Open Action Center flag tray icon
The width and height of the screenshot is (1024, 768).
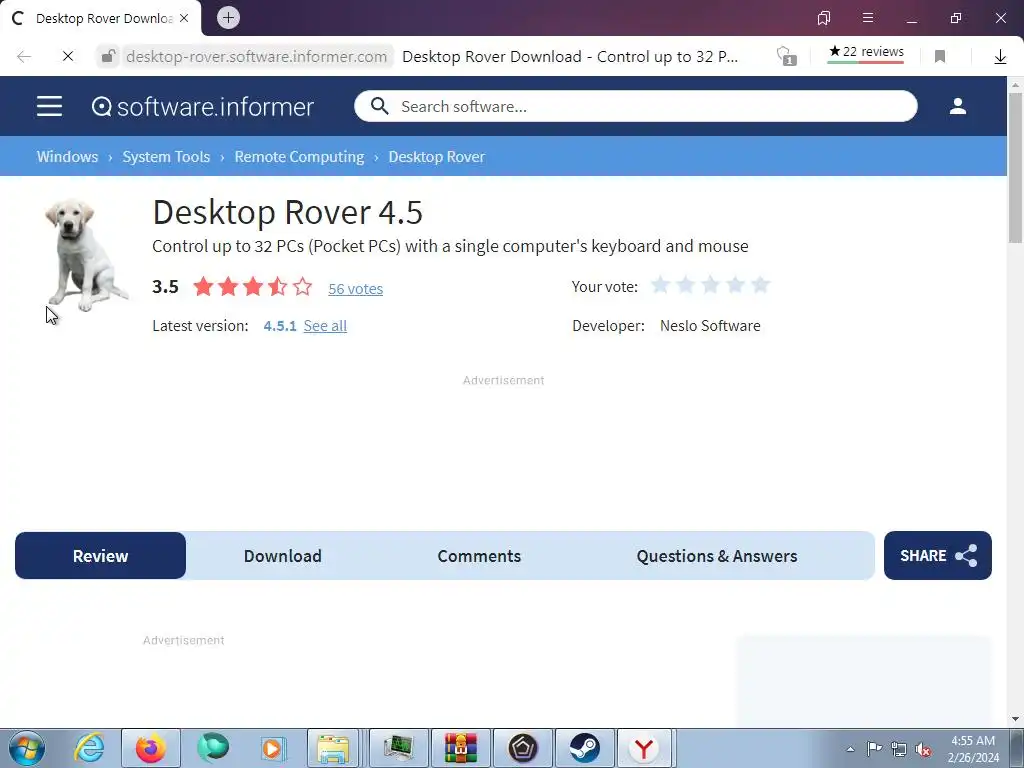coord(874,748)
